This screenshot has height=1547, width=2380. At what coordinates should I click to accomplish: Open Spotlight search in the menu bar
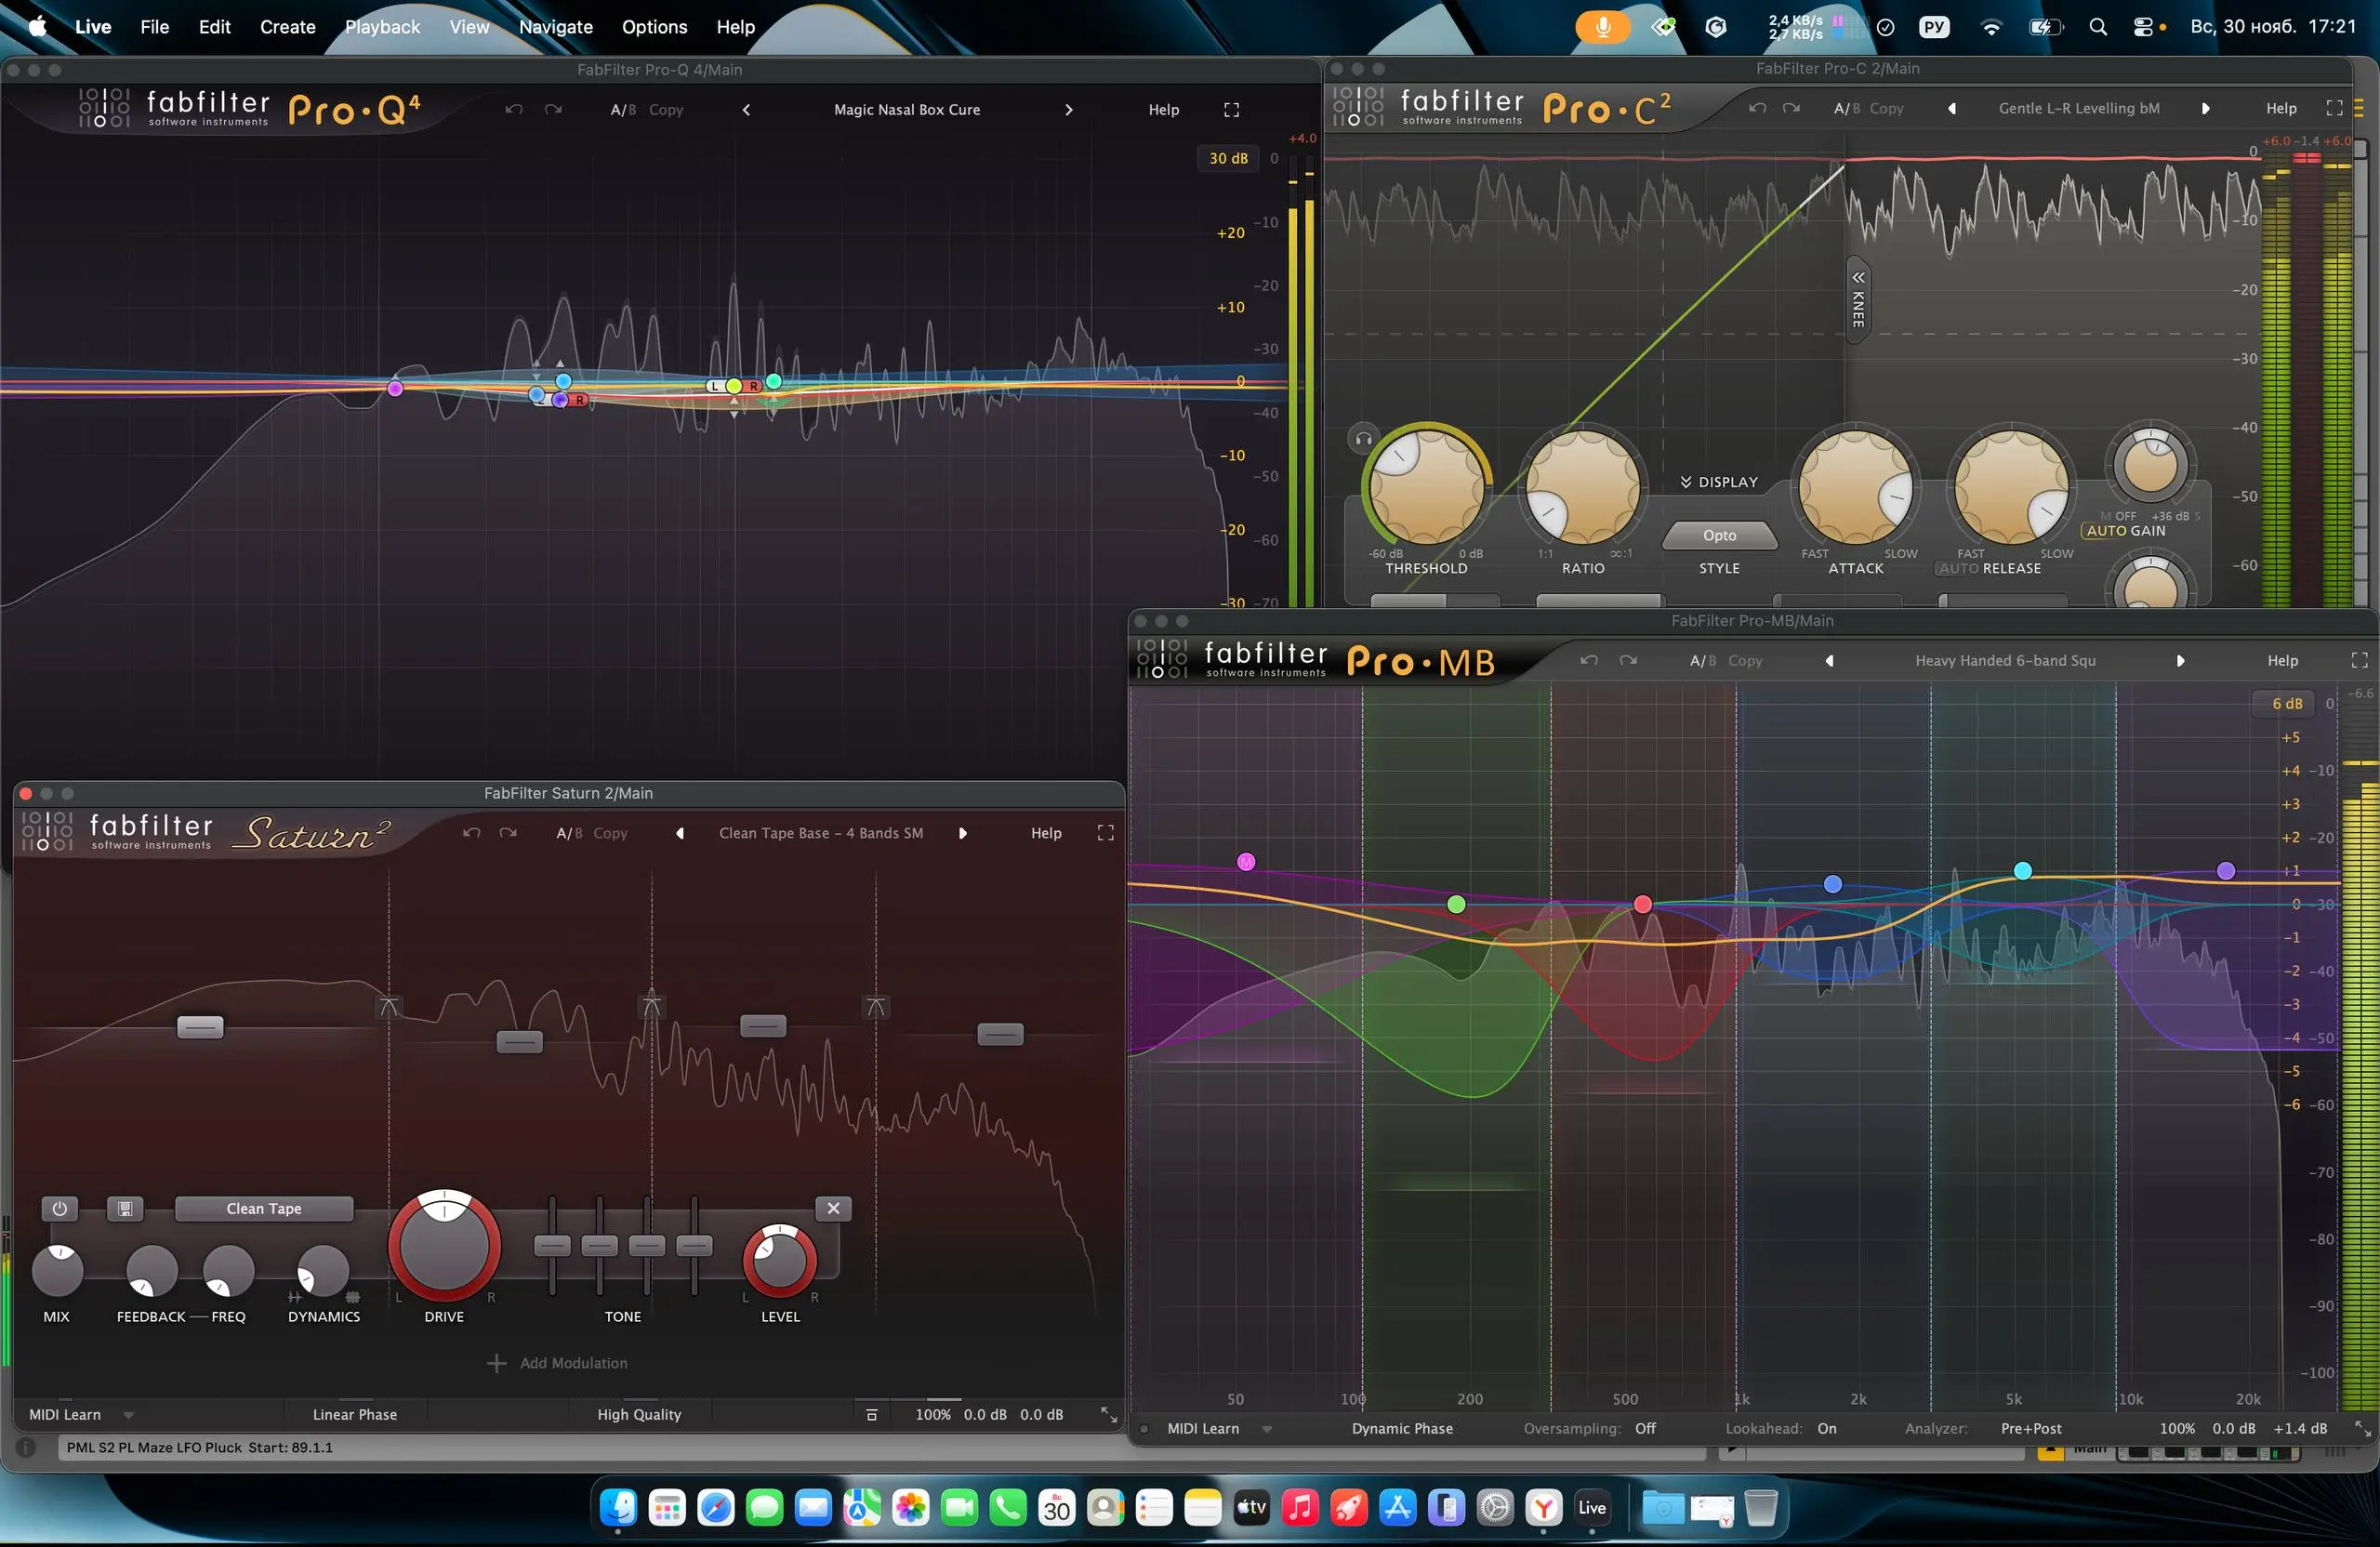[2098, 27]
